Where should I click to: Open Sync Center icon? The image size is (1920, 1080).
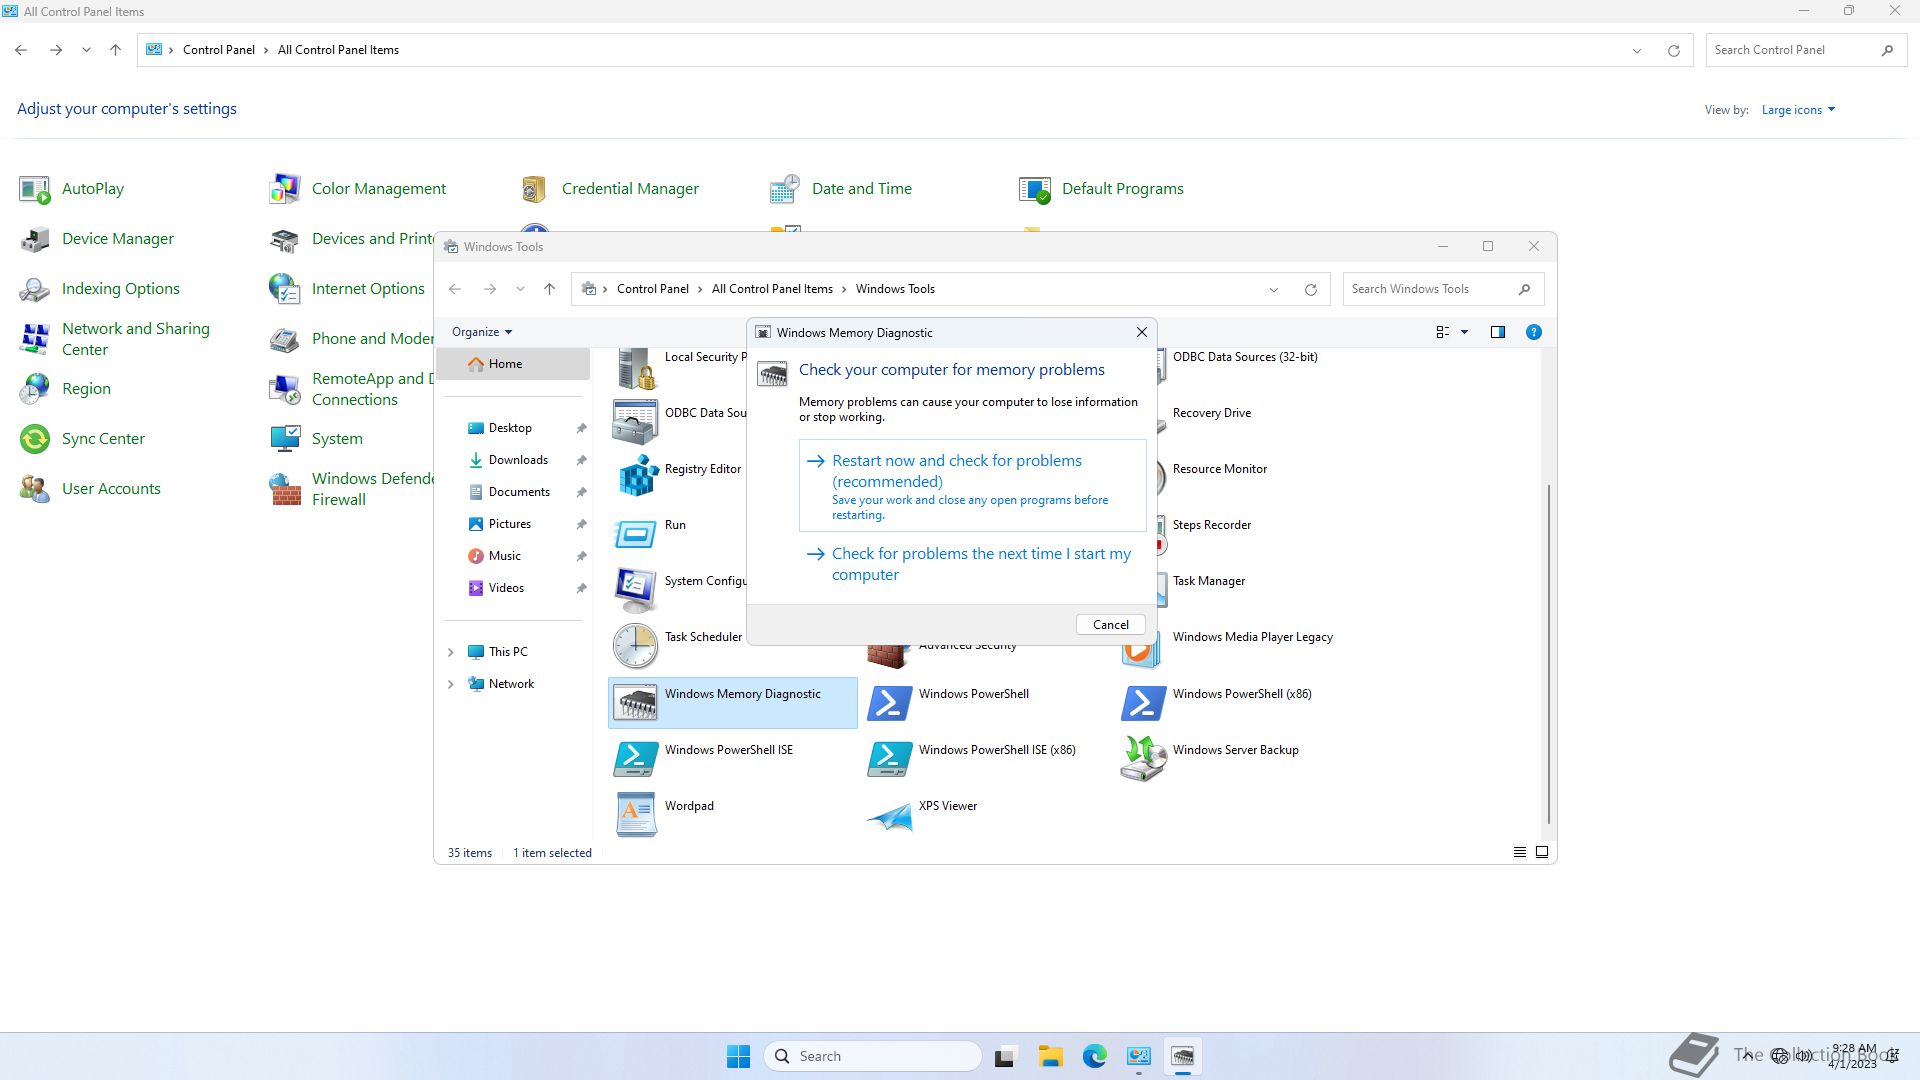[35, 439]
